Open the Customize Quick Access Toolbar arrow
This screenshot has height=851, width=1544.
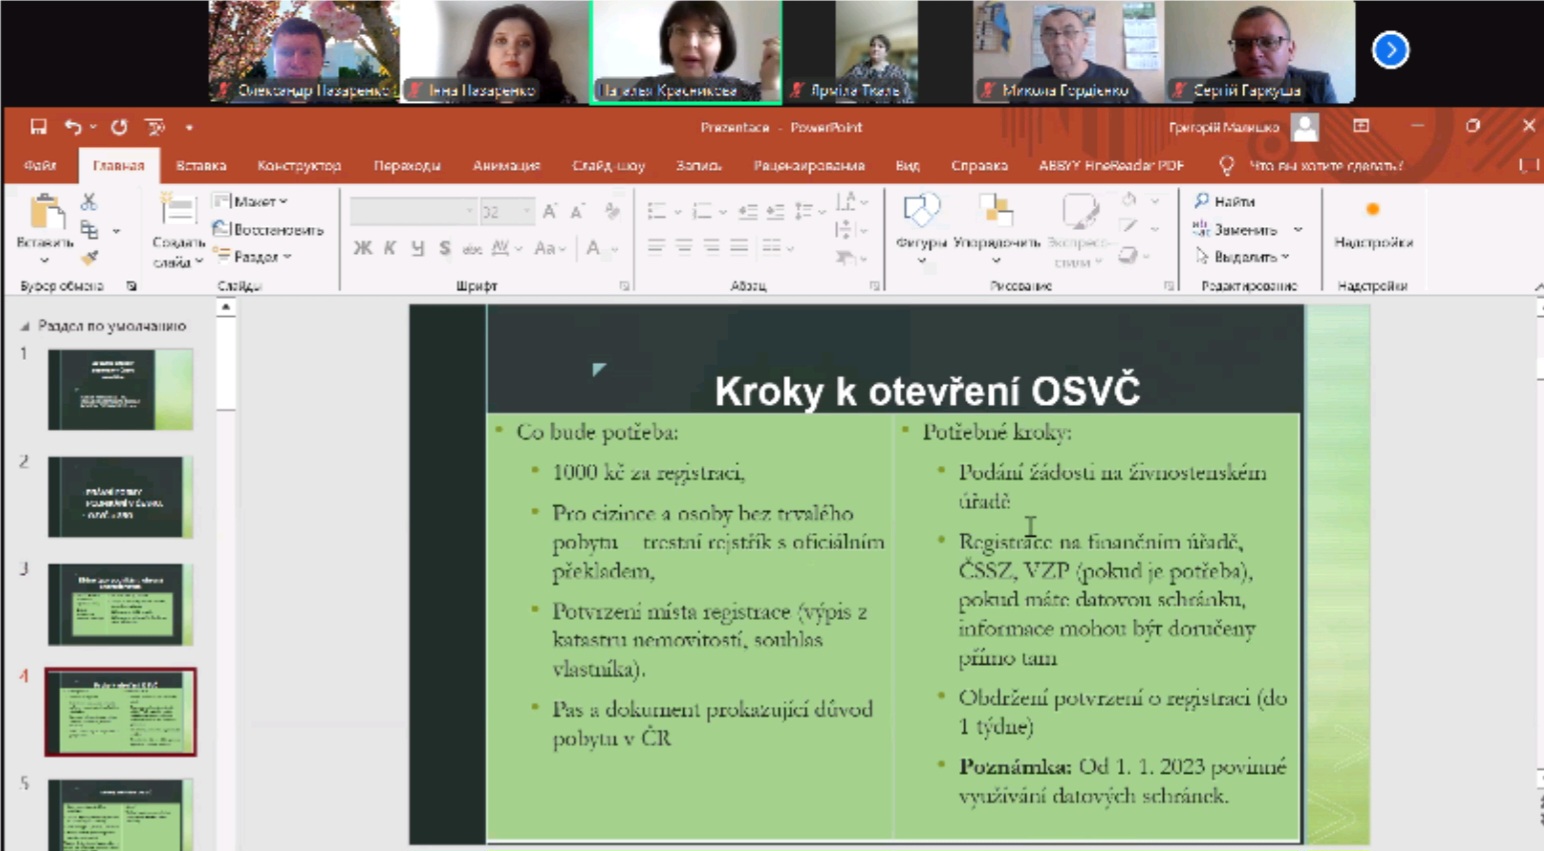[x=189, y=128]
